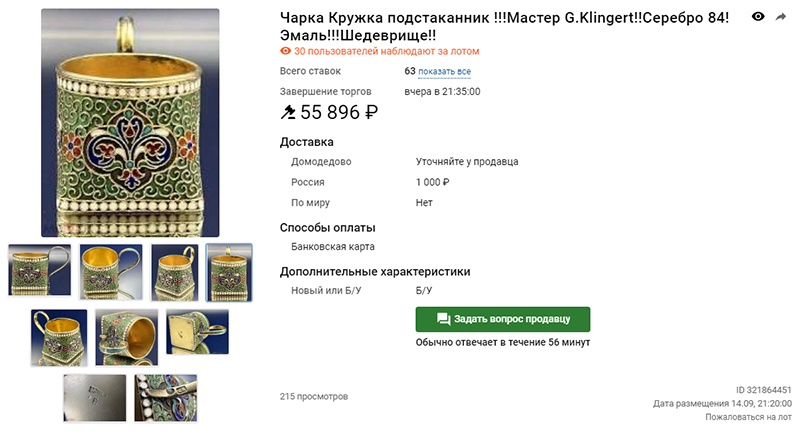
Task: Toggle the watch-lot eye icon beside title
Action: (x=758, y=16)
